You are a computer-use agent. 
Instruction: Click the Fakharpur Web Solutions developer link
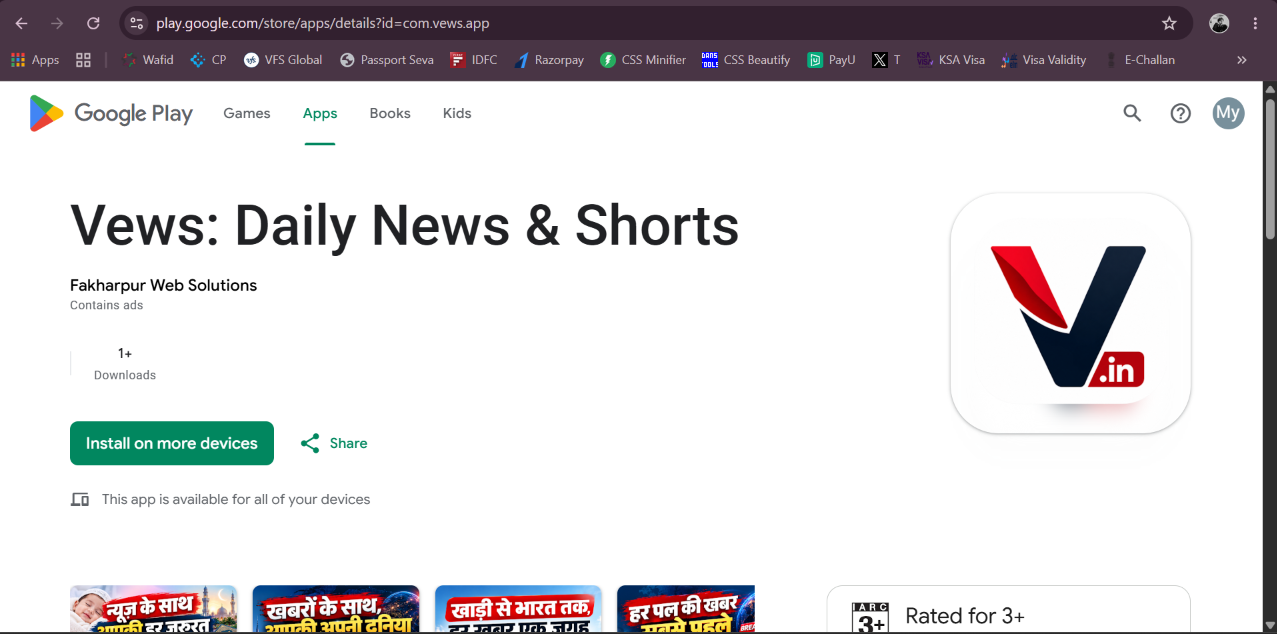tap(163, 285)
